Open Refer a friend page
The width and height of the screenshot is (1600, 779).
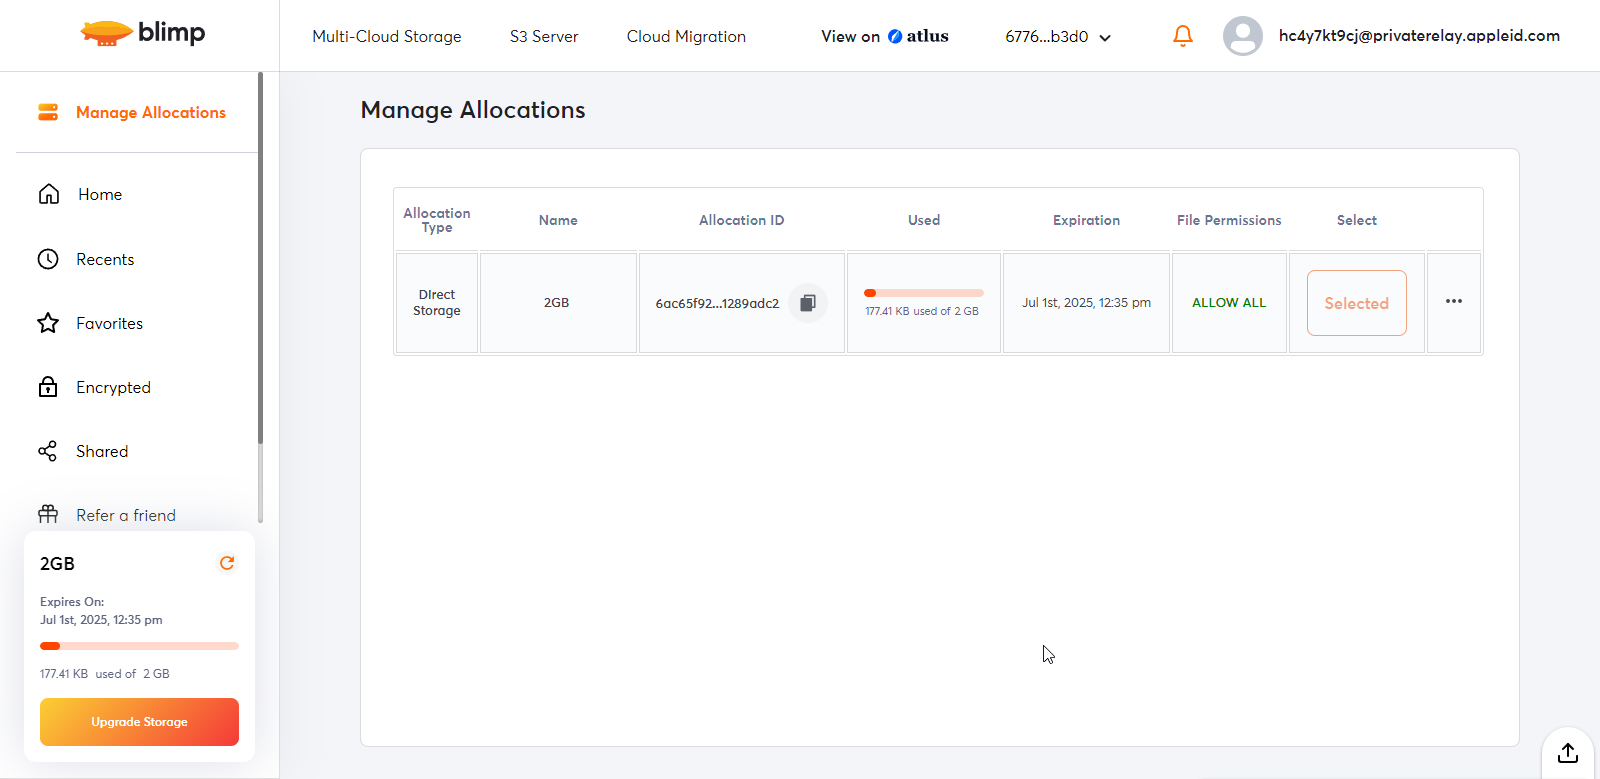[125, 515]
